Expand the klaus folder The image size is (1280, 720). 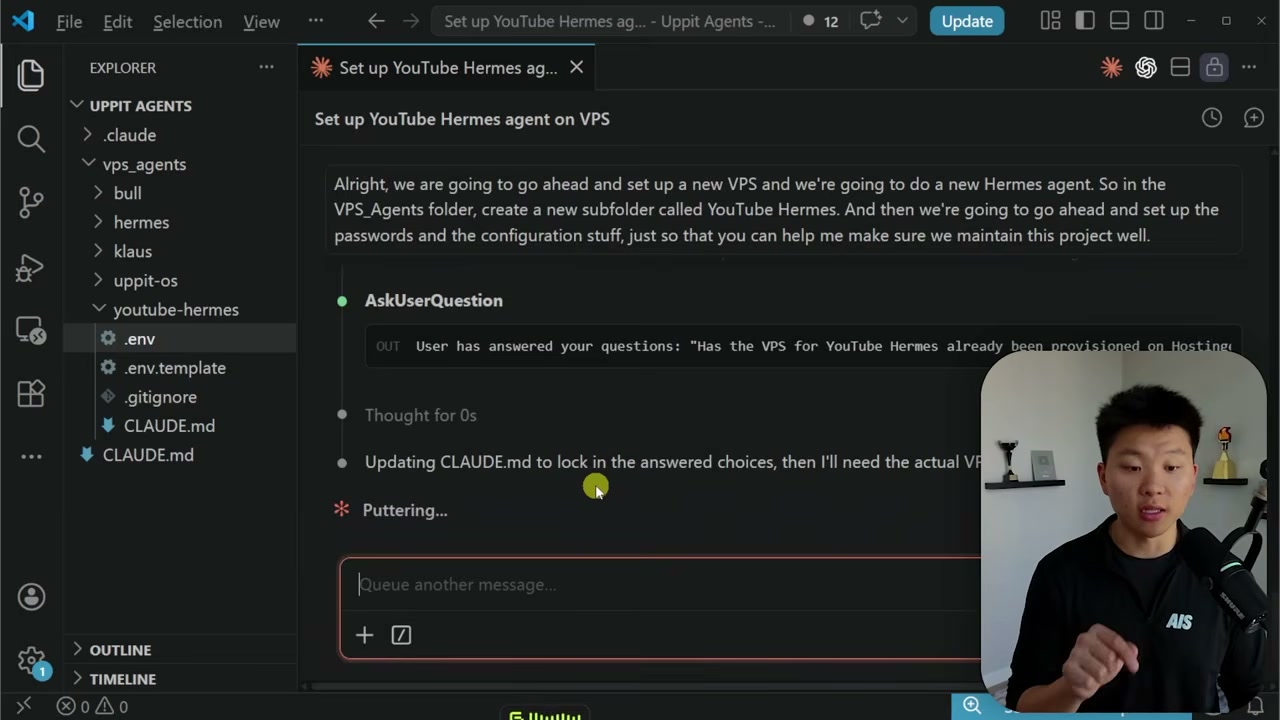tap(180, 251)
